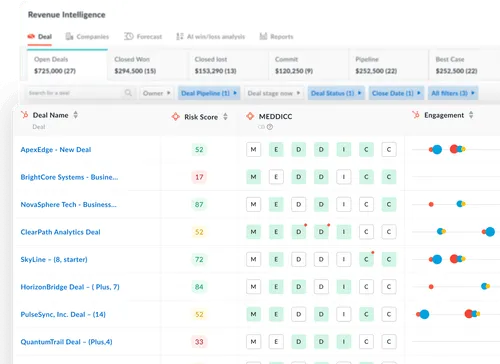Open ClearPath Analytics Deal
This screenshot has width=500, height=364.
[60, 232]
